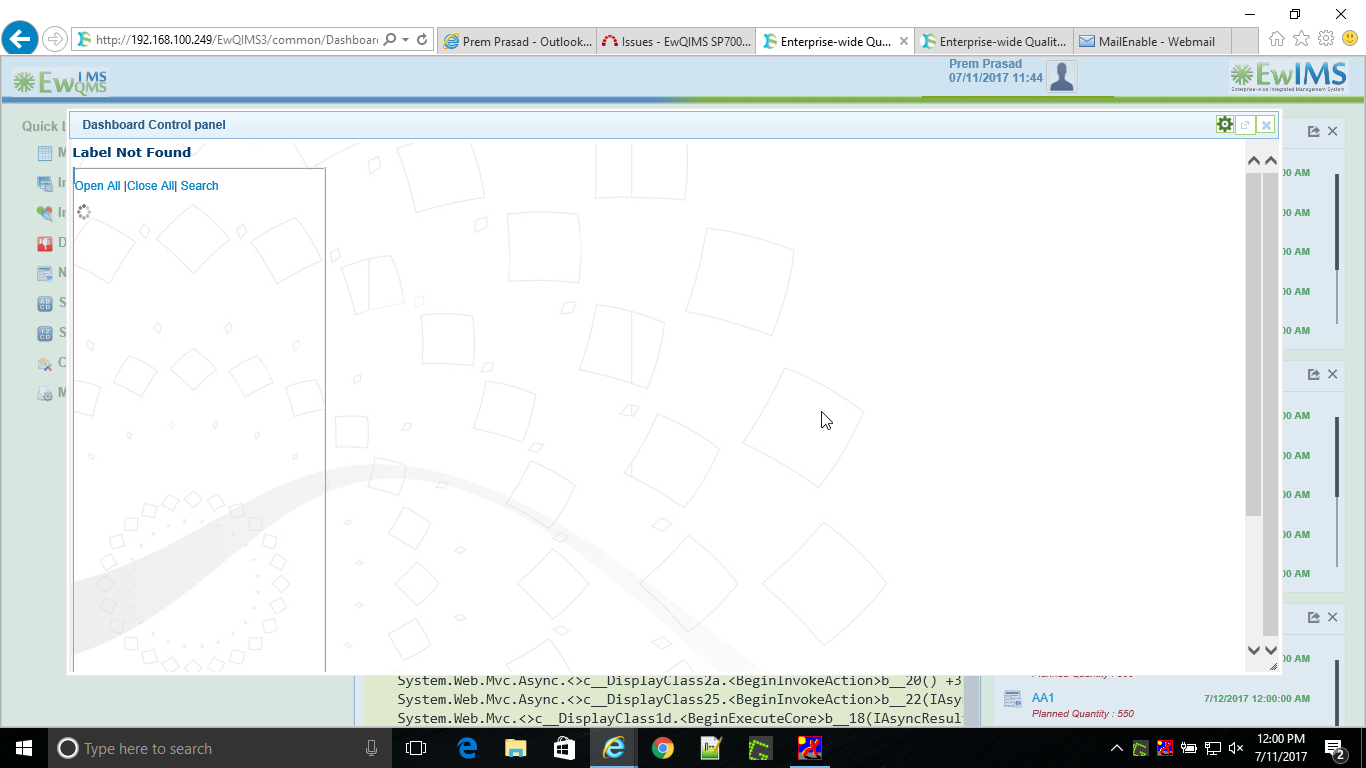Close the top right dashboard widget
The image size is (1366, 768).
click(x=1333, y=131)
